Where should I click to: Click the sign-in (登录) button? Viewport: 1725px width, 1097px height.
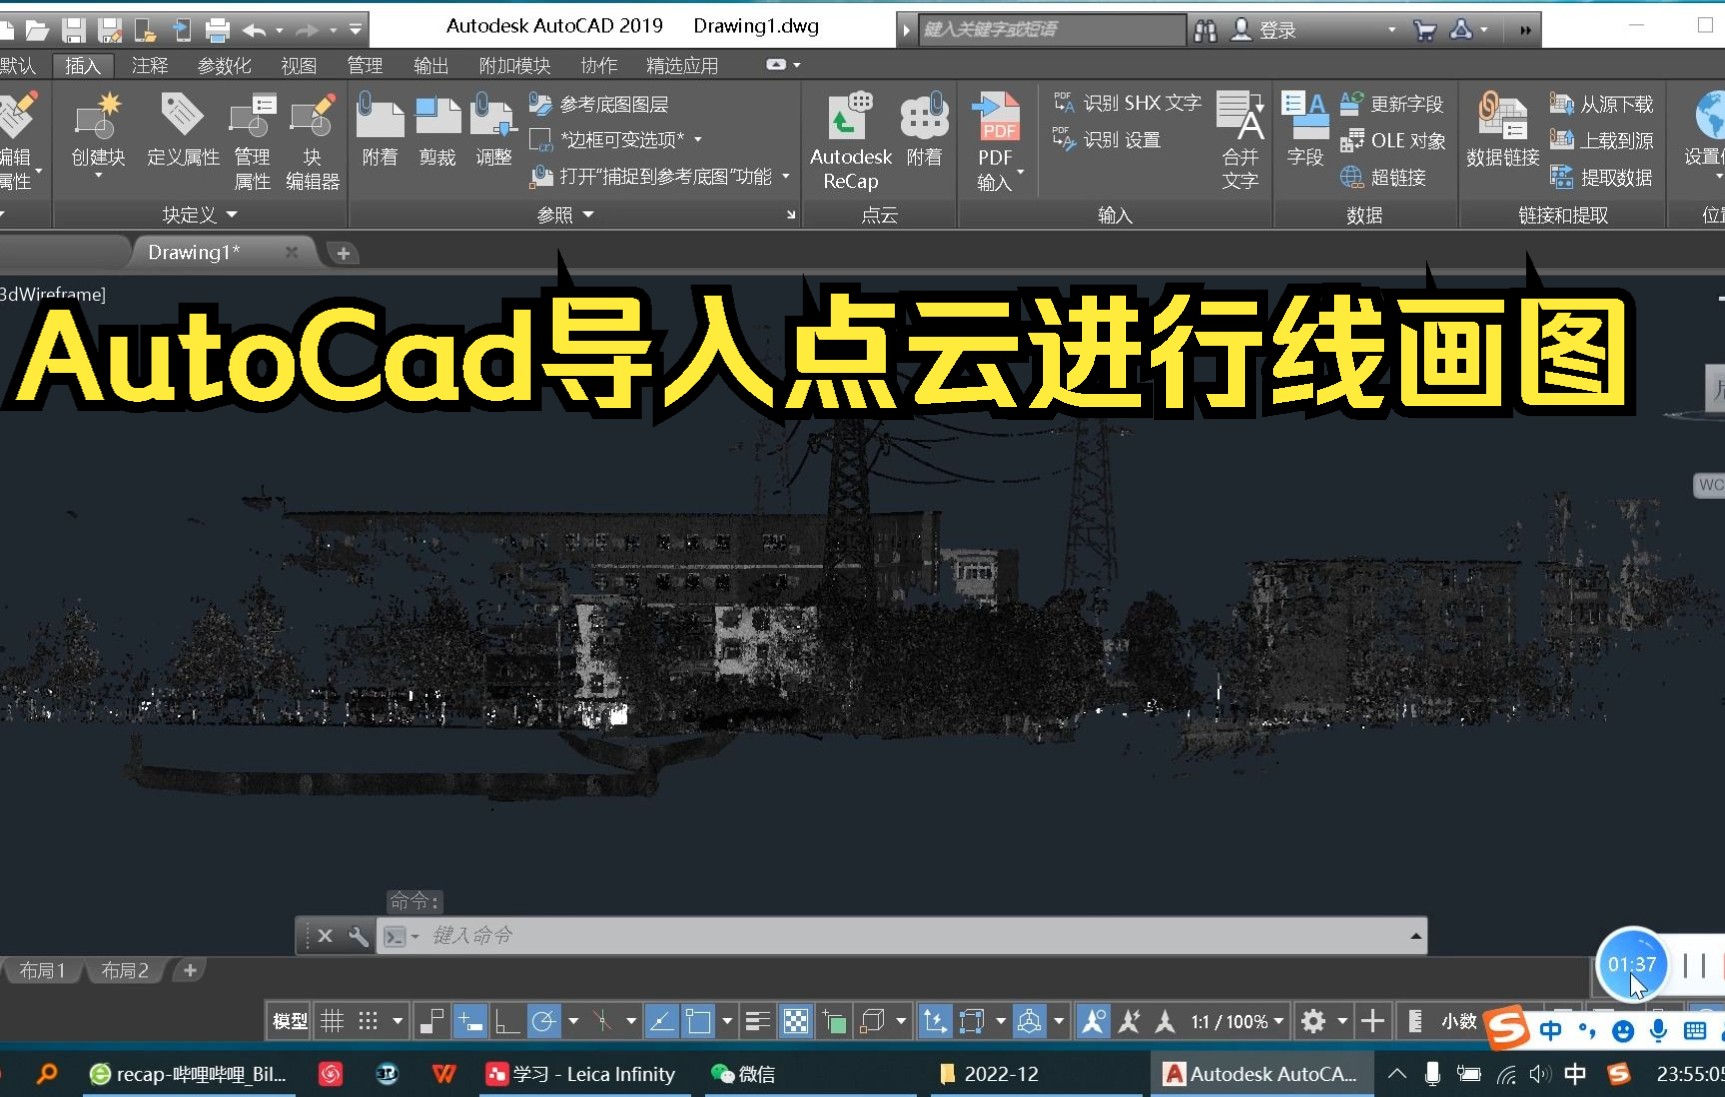pos(1264,30)
